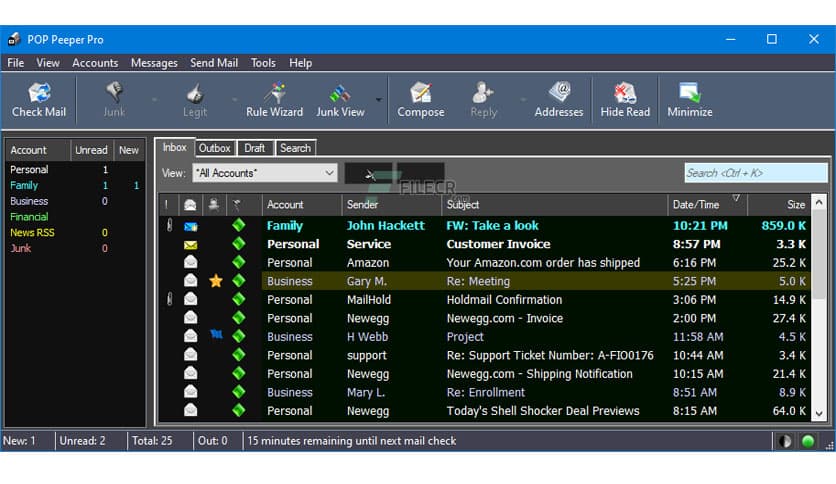Screen dimensions: 836x484
Task: Expand the Reply button dropdown arrow
Action: (523, 100)
